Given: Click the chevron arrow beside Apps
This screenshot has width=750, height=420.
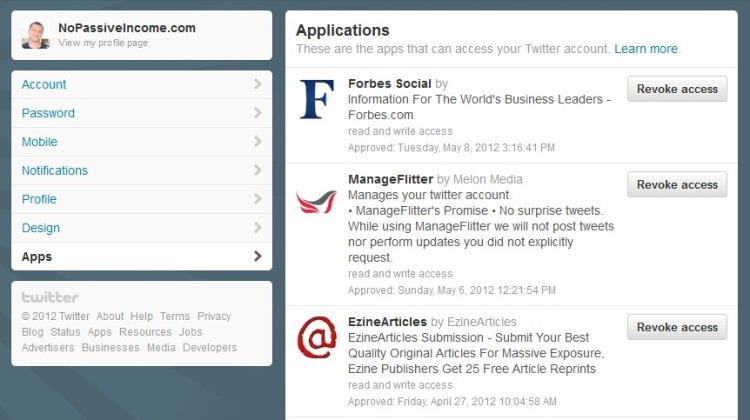Looking at the screenshot, I should [257, 256].
